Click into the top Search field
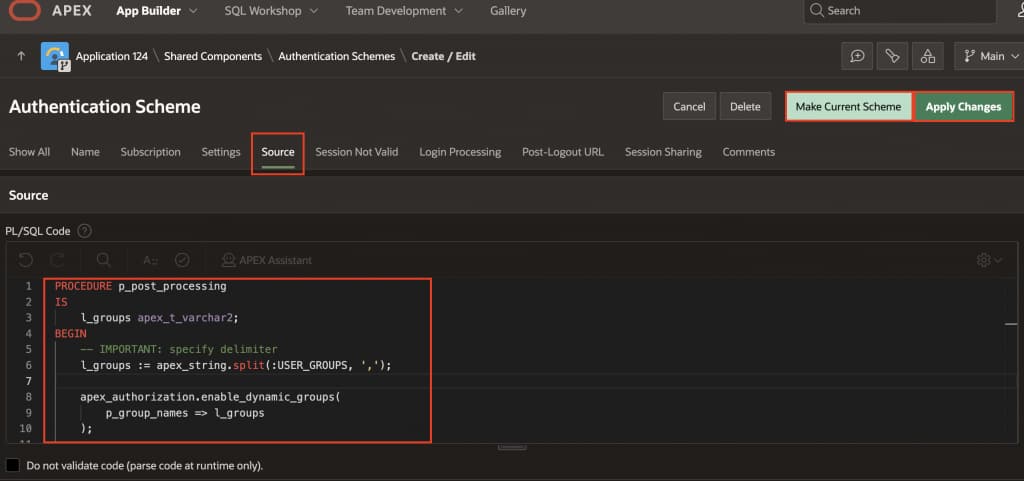1024x481 pixels. pyautogui.click(x=900, y=11)
